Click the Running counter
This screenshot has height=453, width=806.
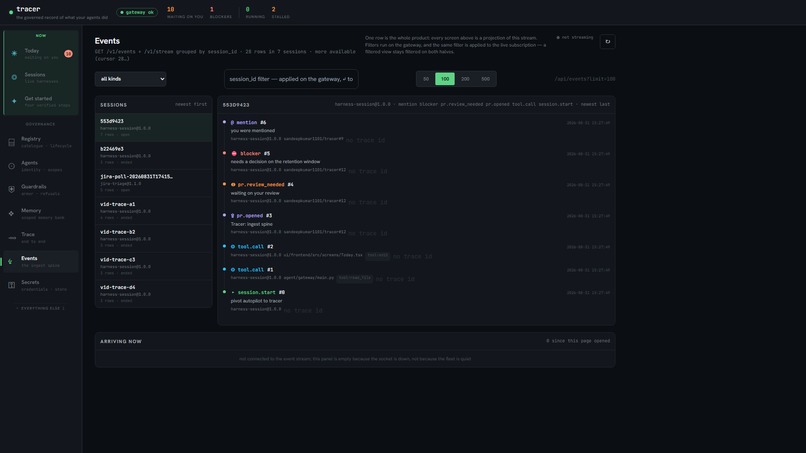(255, 13)
